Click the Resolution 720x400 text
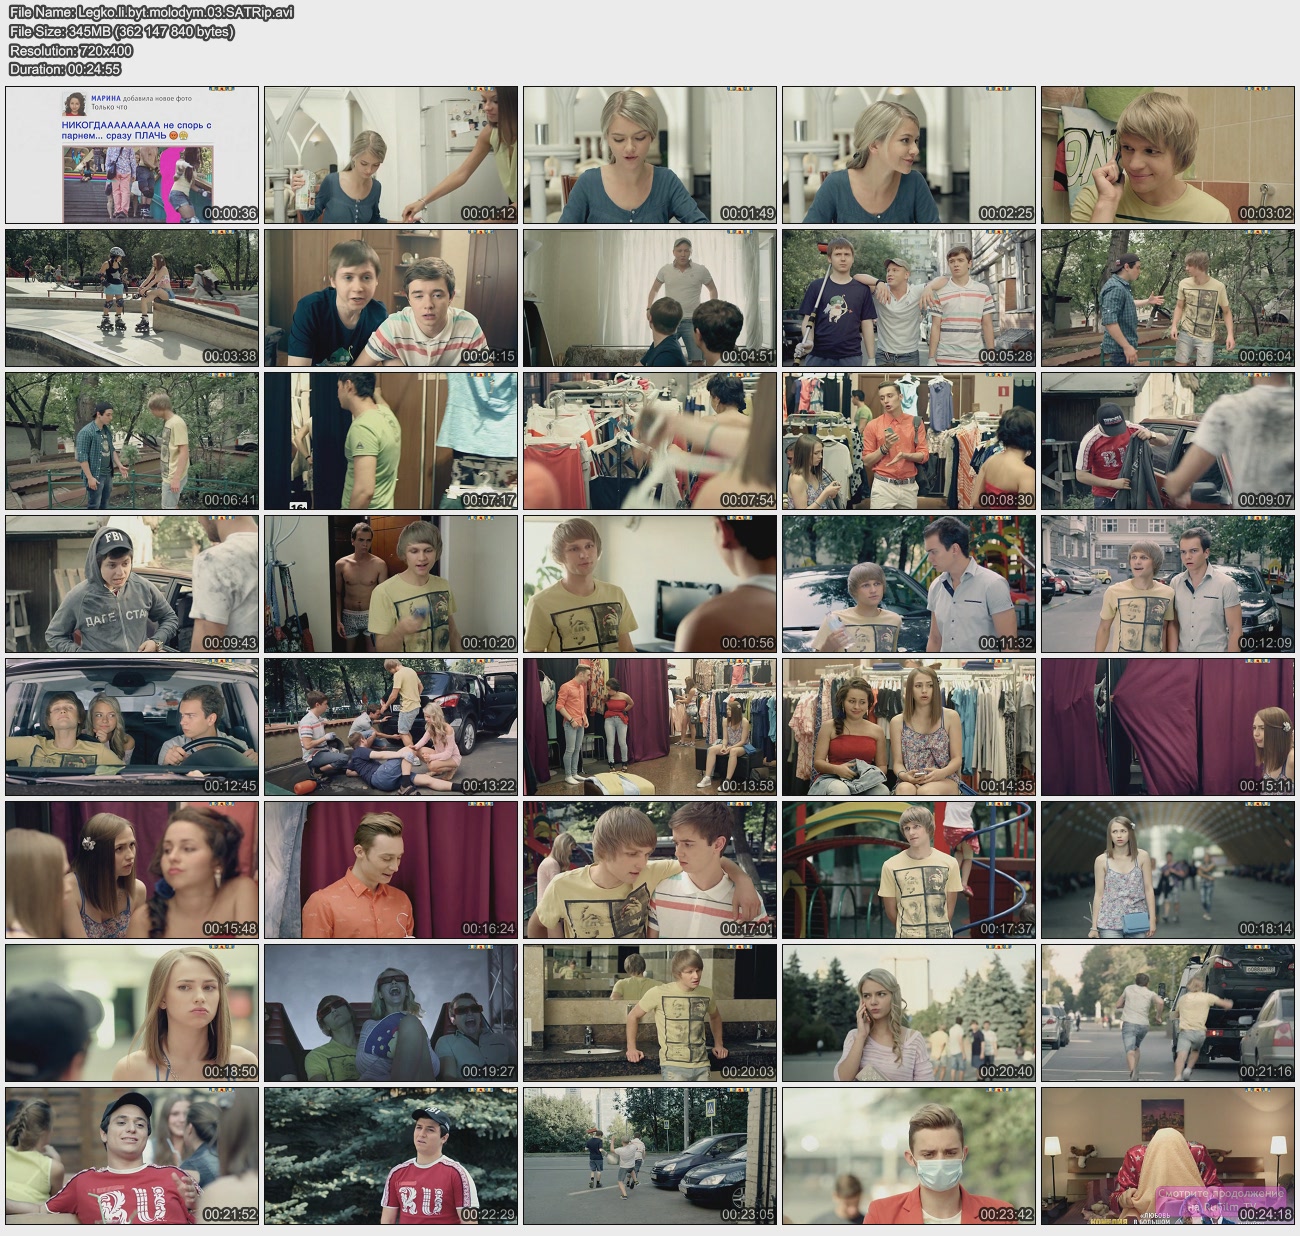Viewport: 1300px width, 1236px height. click(x=71, y=50)
